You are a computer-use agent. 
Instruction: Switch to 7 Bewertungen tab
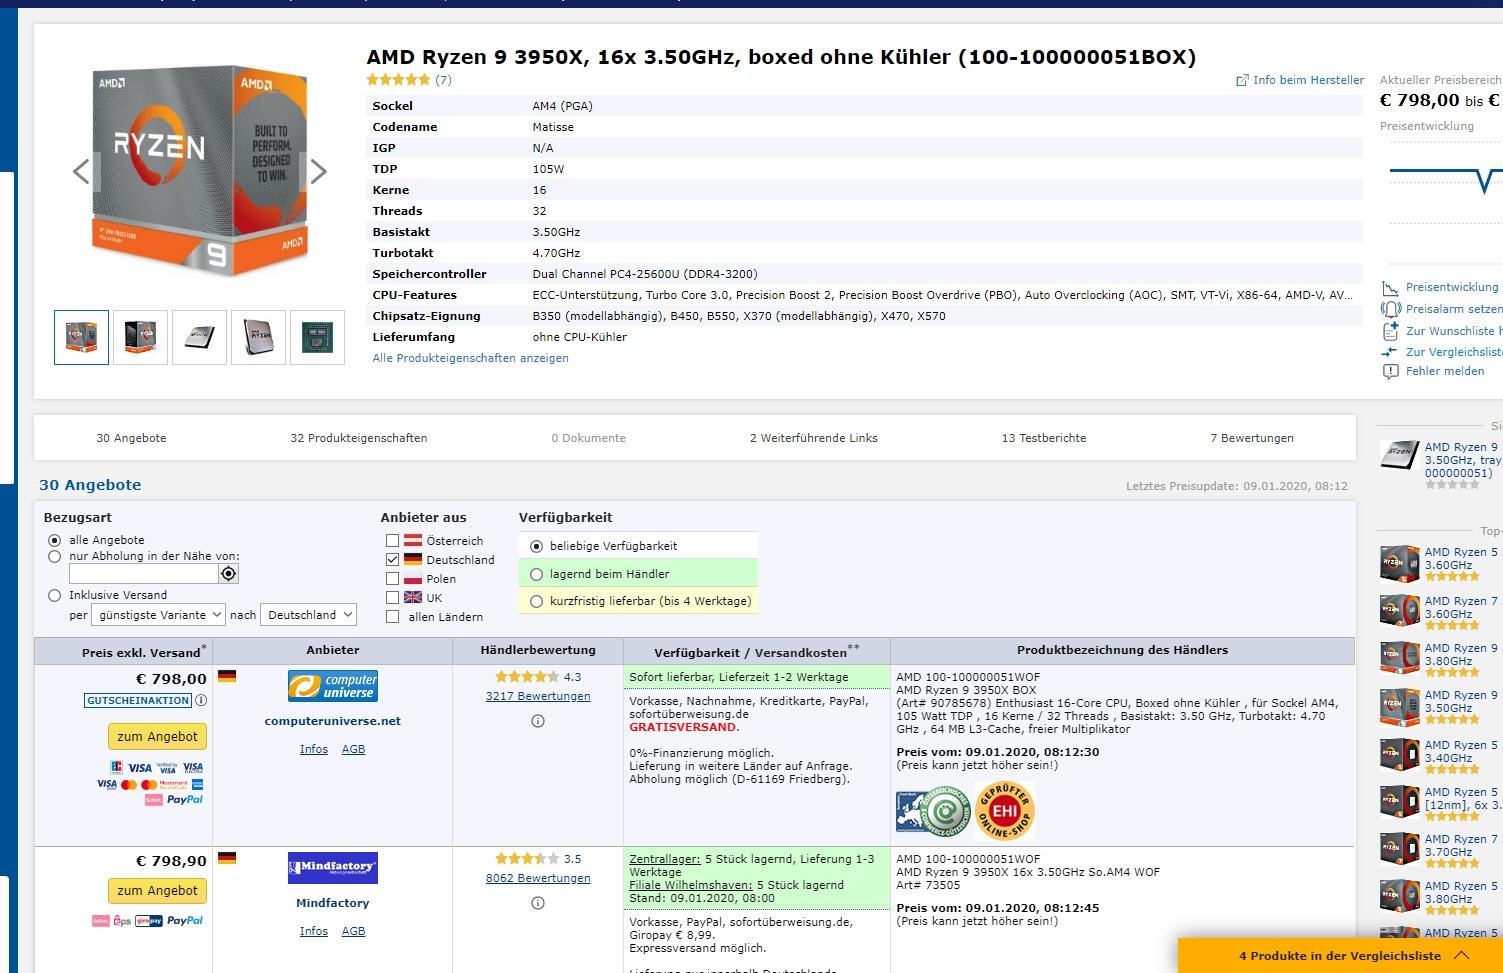point(1252,438)
